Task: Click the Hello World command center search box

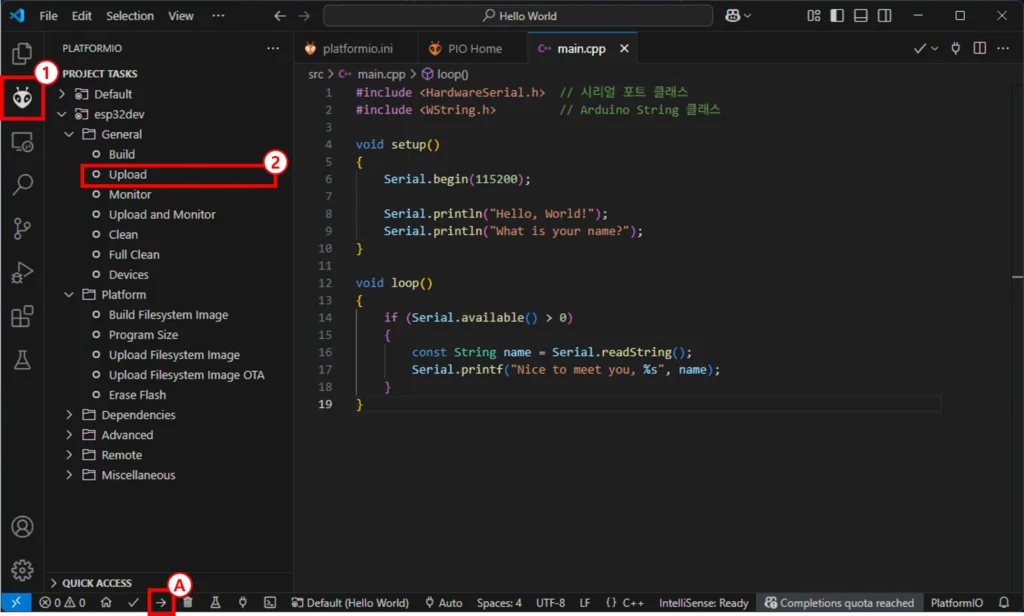Action: tap(518, 16)
